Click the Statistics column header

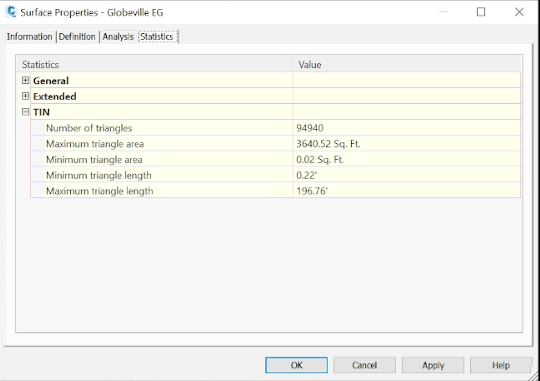click(155, 64)
